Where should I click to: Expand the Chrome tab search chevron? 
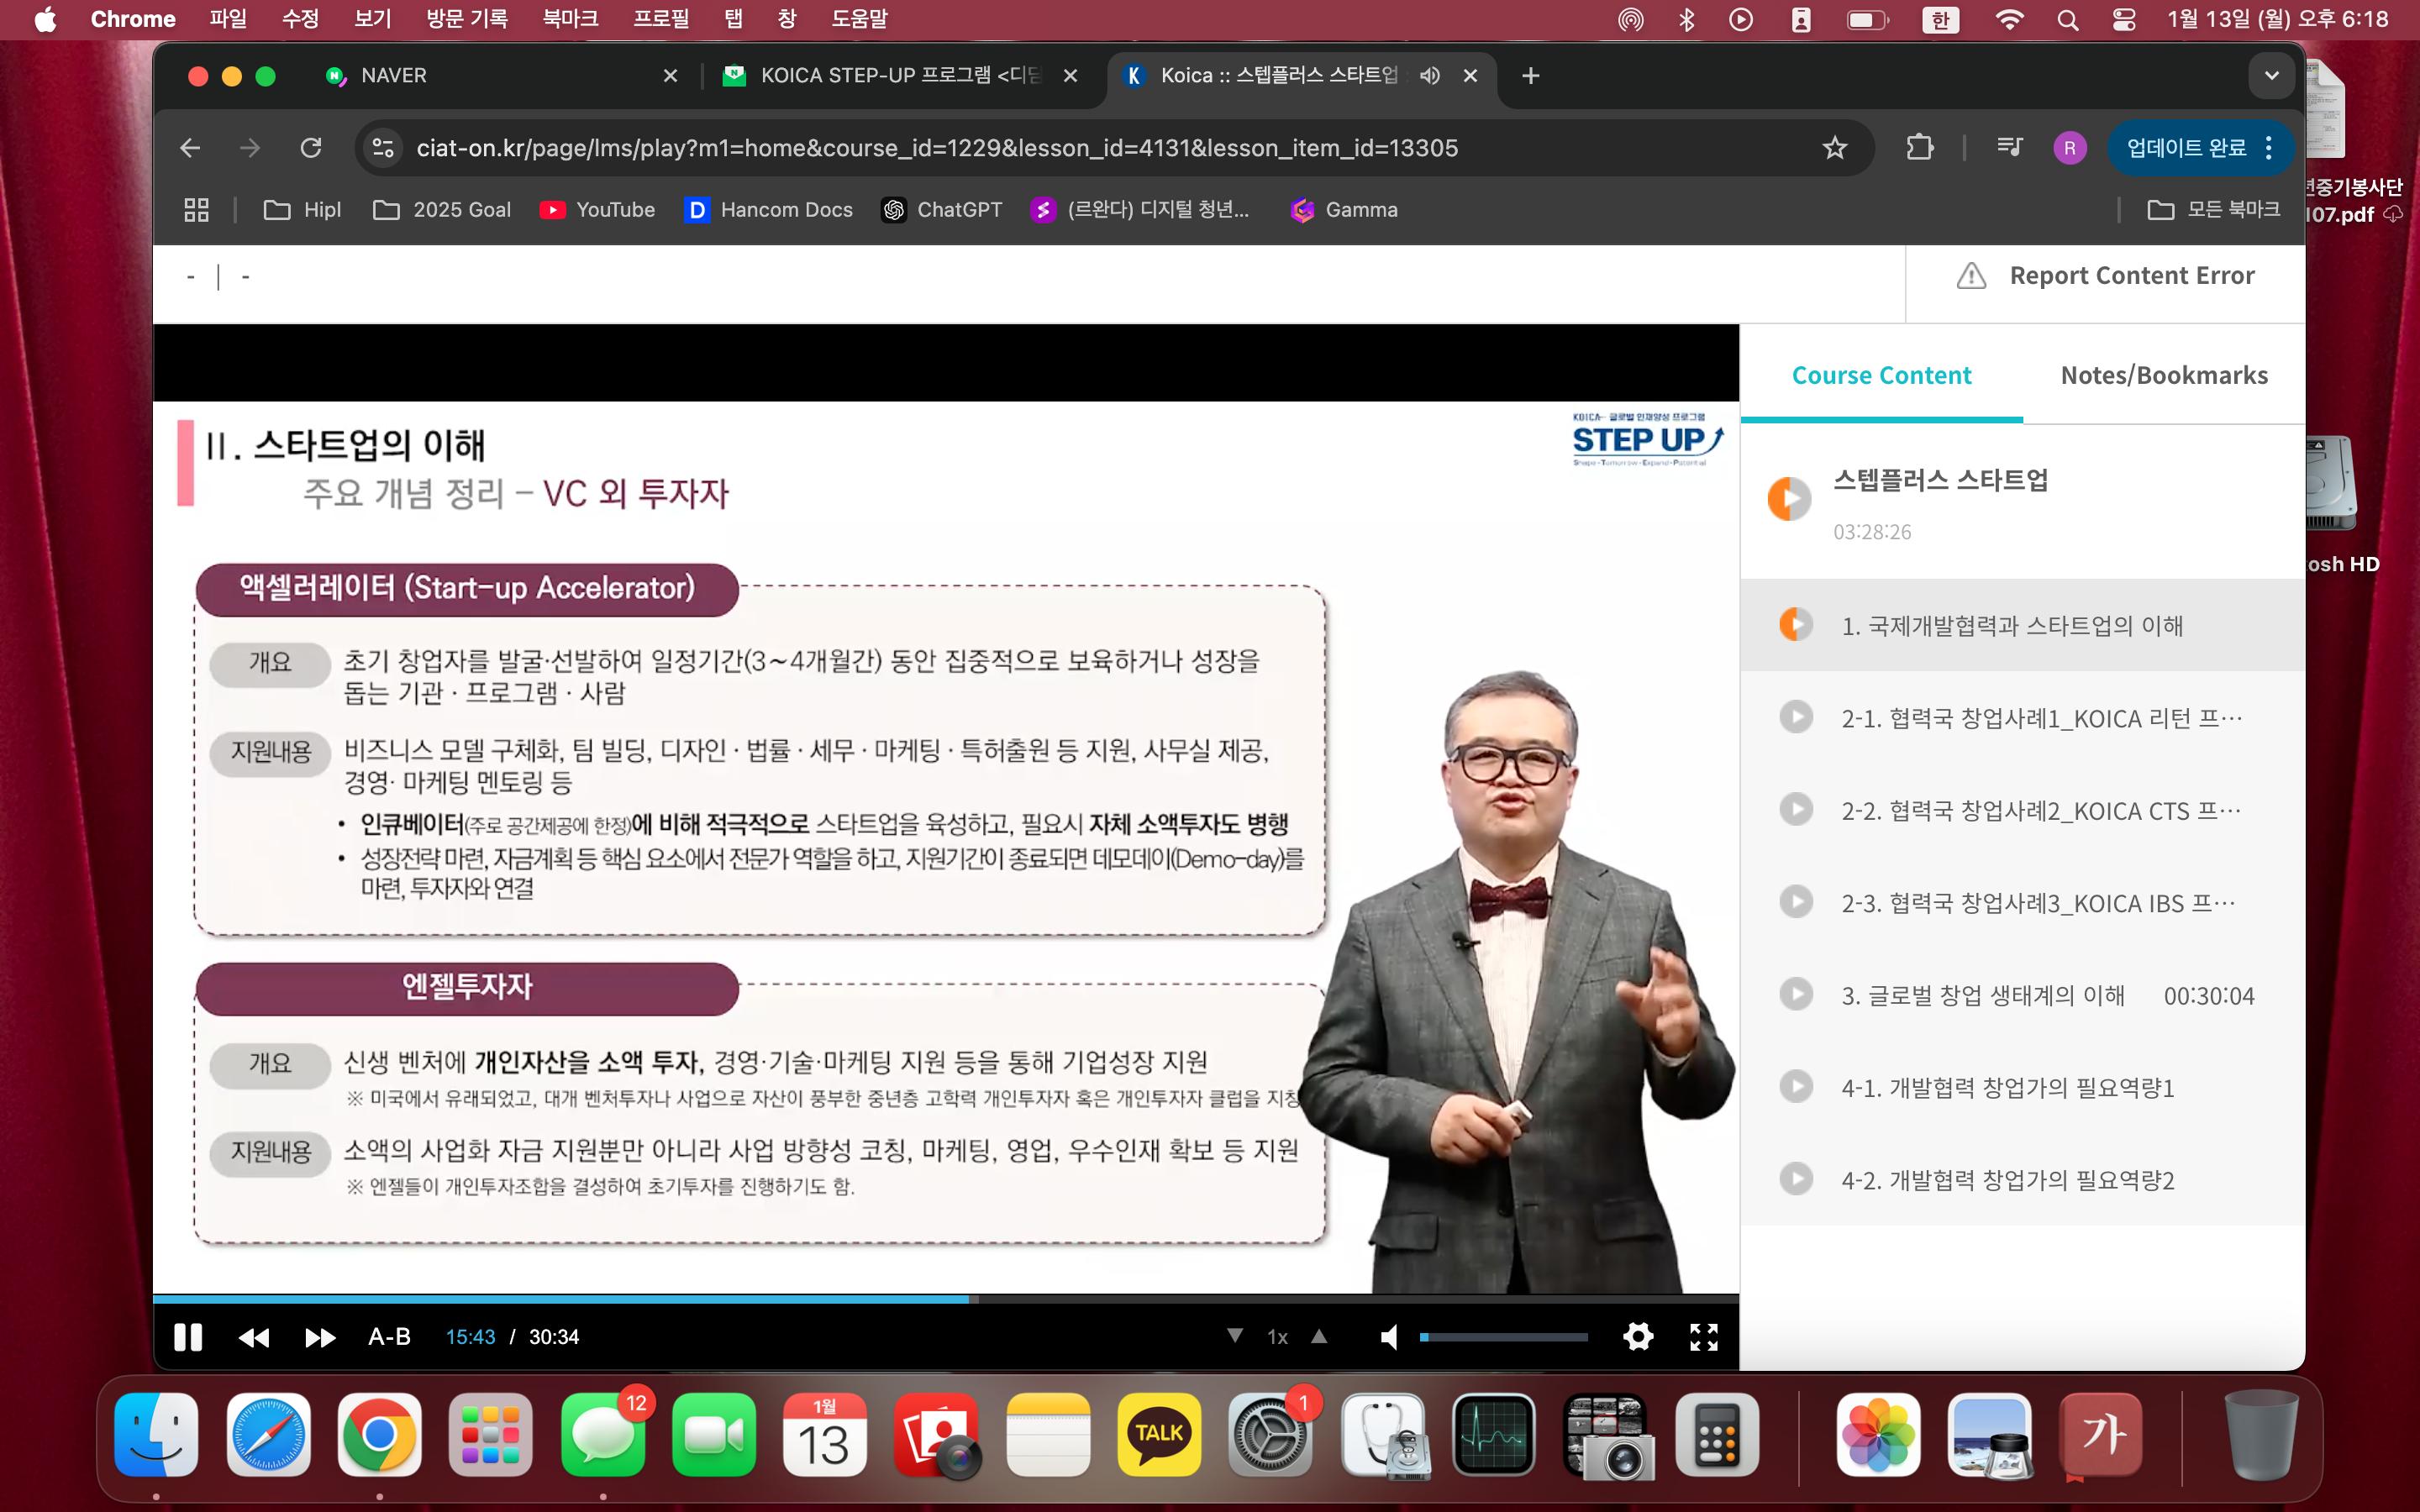[x=2271, y=76]
